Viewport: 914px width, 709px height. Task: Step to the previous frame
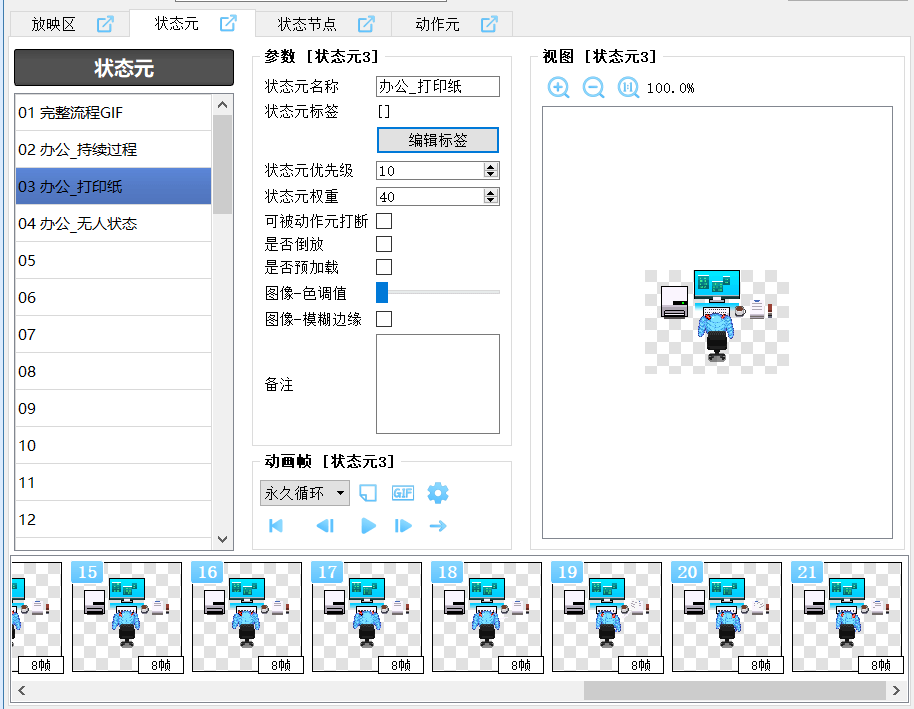[324, 526]
